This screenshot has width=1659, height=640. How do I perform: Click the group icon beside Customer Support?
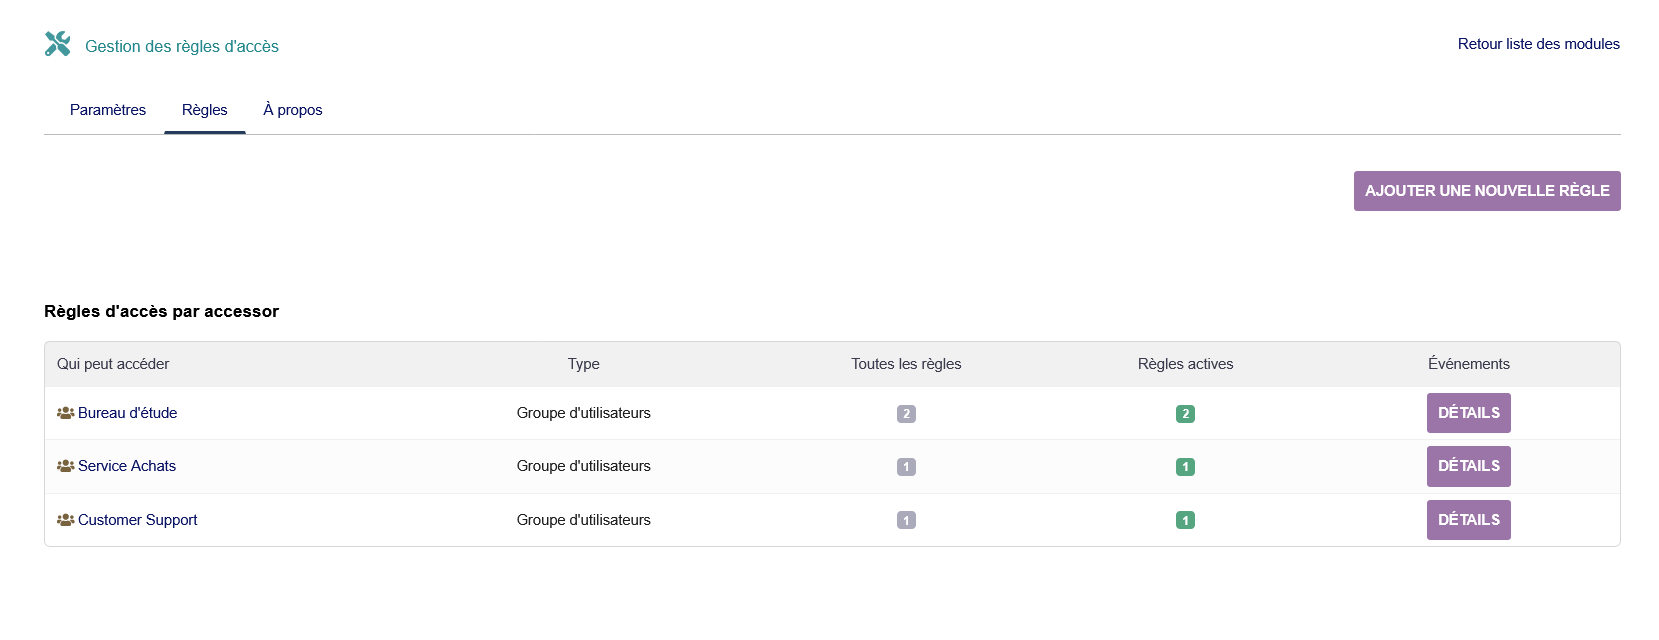coord(66,520)
